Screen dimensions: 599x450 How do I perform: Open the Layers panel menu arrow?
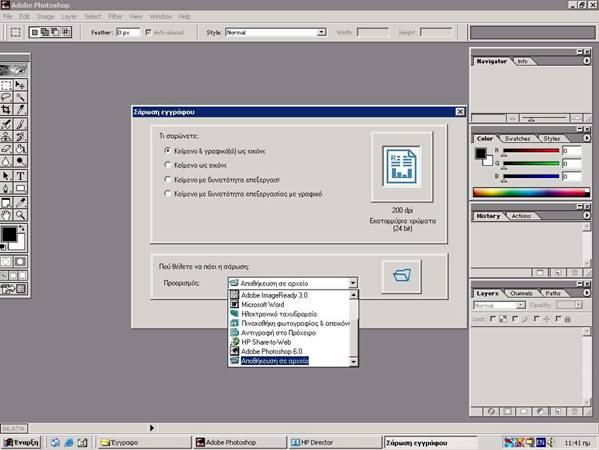pos(587,293)
